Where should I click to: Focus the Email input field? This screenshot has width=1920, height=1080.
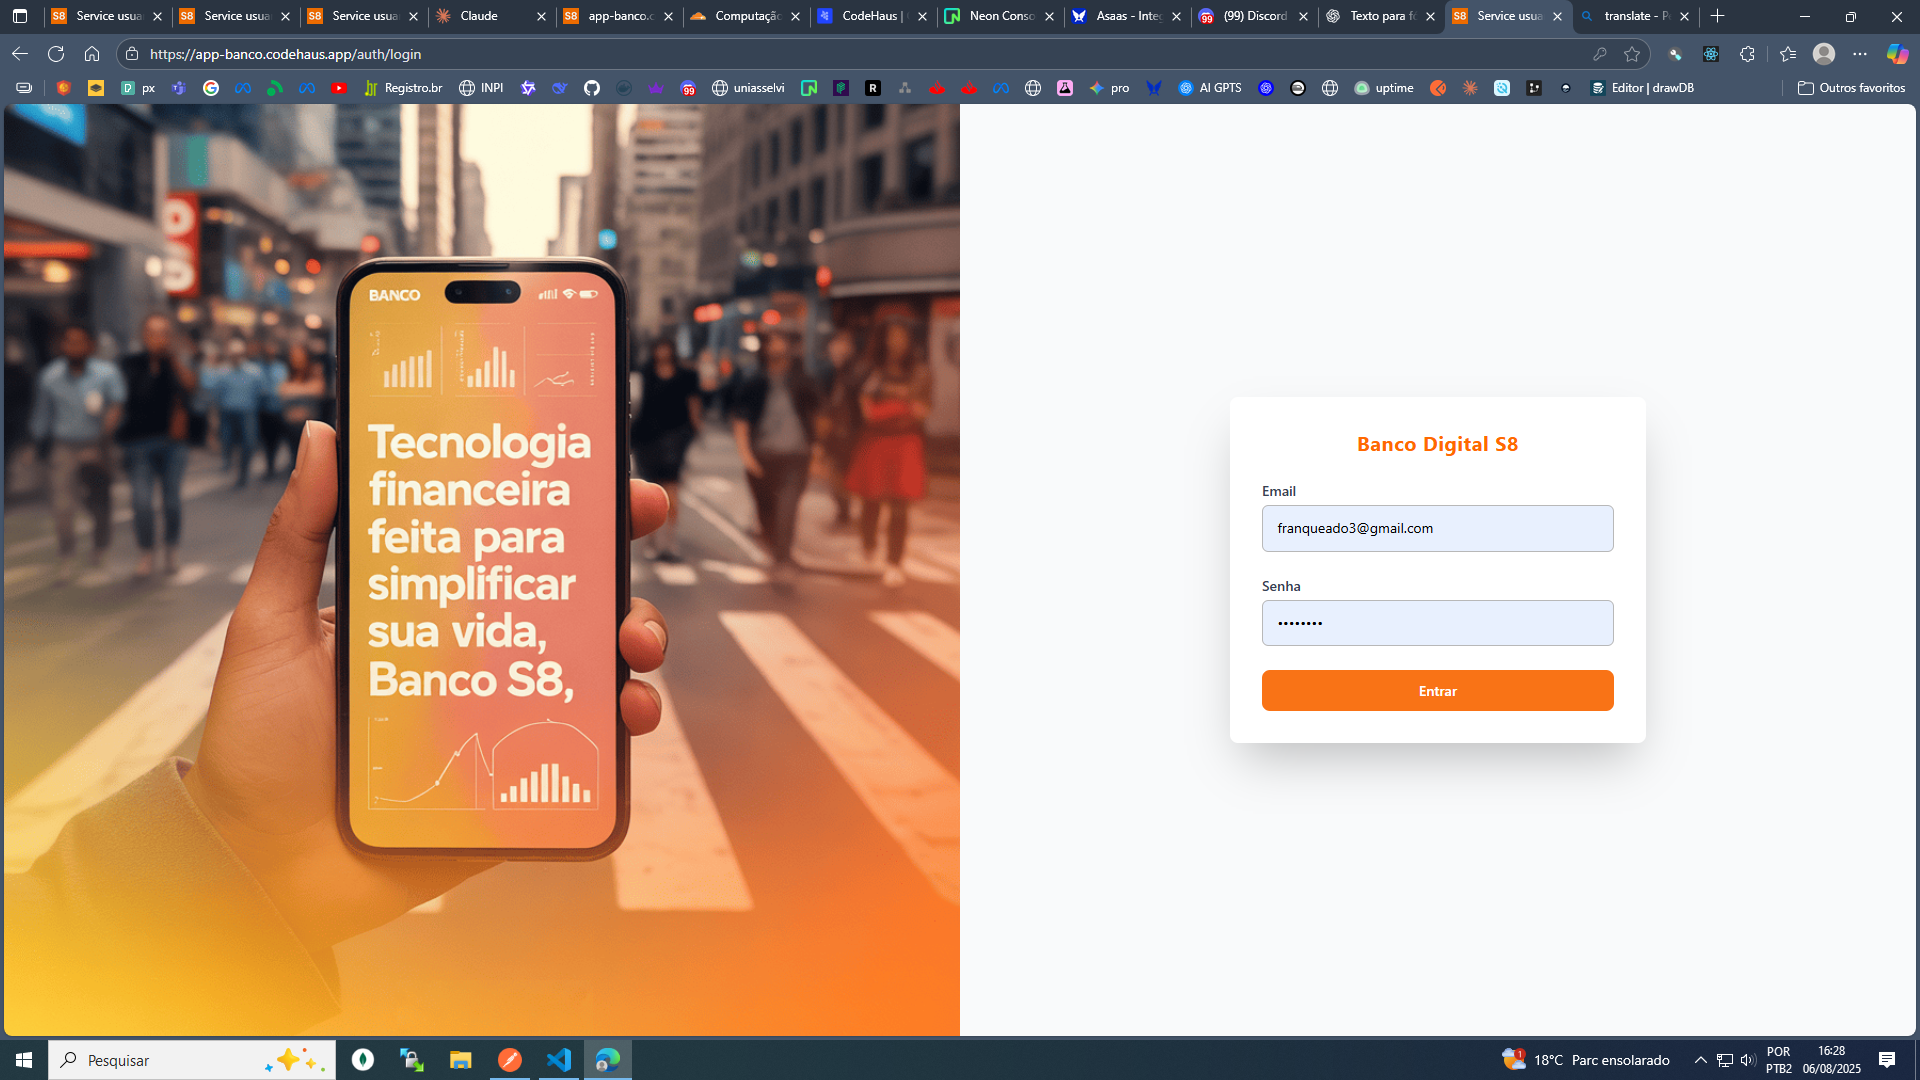pyautogui.click(x=1437, y=528)
